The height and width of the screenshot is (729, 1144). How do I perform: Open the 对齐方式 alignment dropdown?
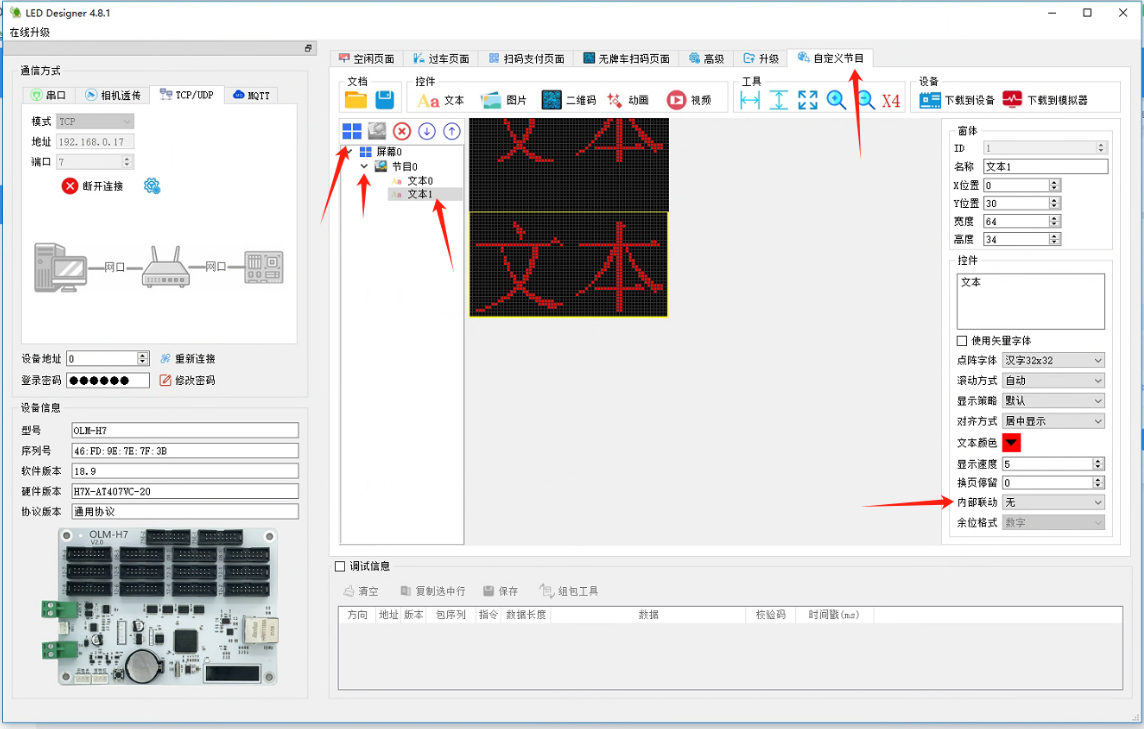(1054, 421)
